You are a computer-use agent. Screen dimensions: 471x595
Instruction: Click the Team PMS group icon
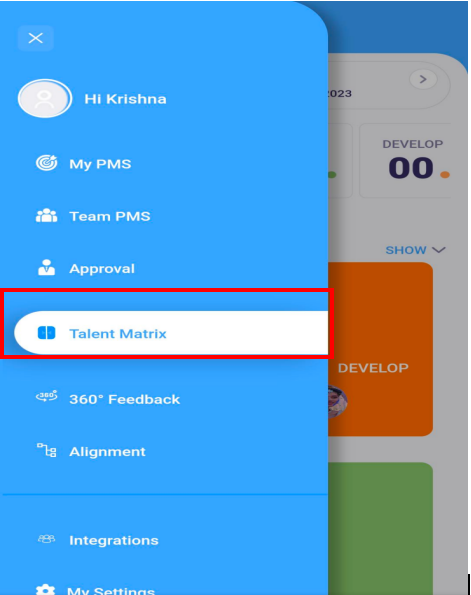coord(47,216)
